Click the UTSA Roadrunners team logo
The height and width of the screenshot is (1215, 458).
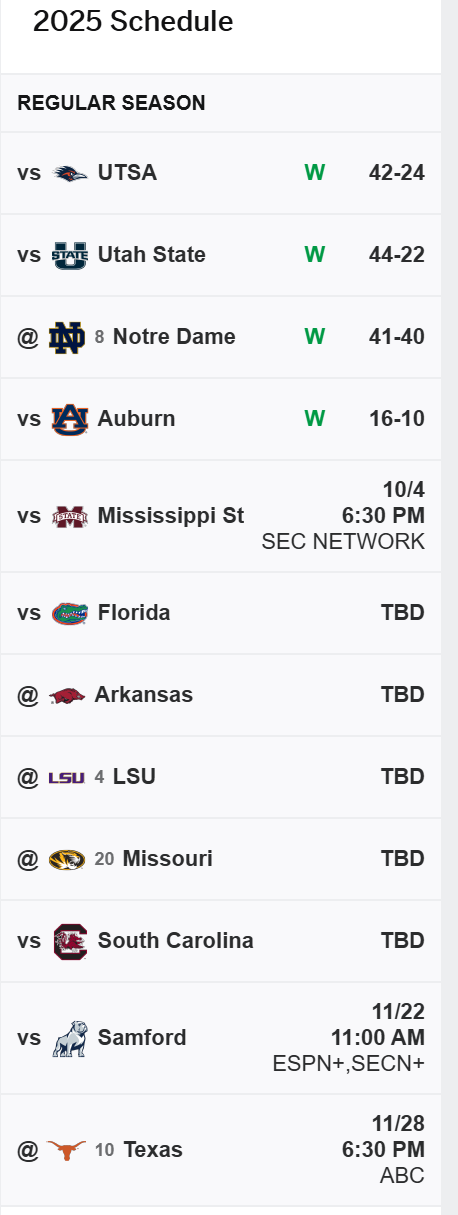tap(70, 173)
